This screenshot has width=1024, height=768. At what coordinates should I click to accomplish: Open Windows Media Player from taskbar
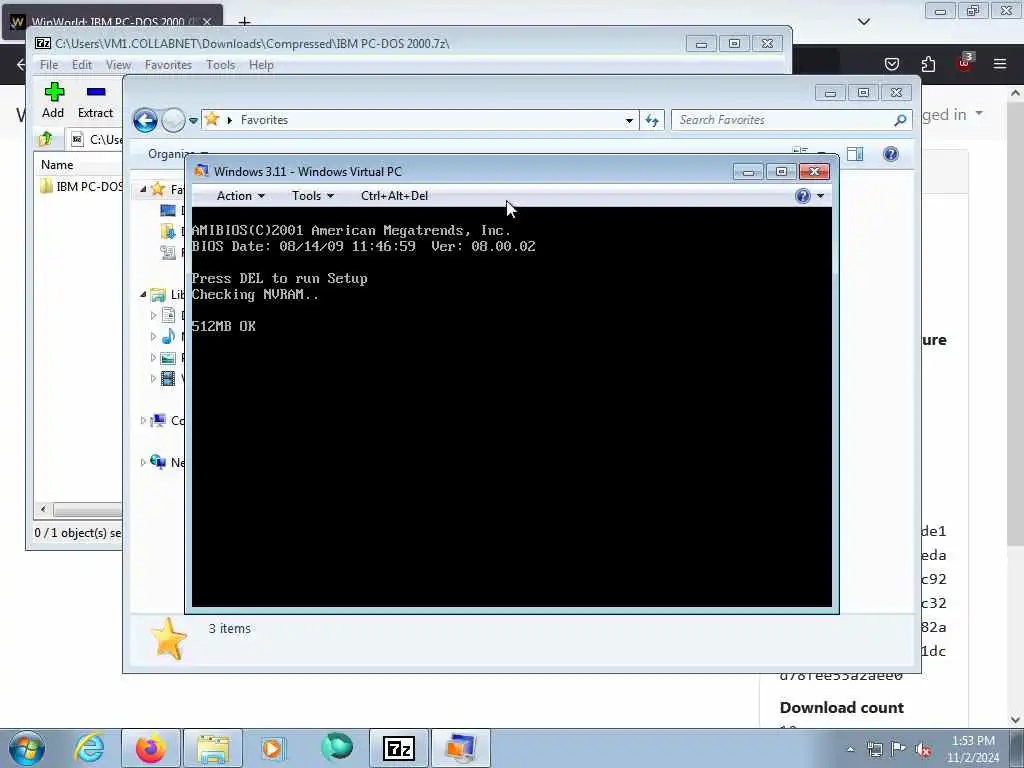click(272, 748)
